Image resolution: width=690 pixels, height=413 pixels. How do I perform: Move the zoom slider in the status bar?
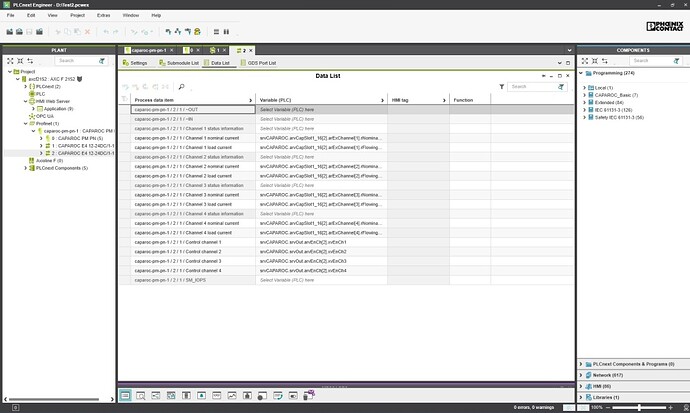(639, 408)
